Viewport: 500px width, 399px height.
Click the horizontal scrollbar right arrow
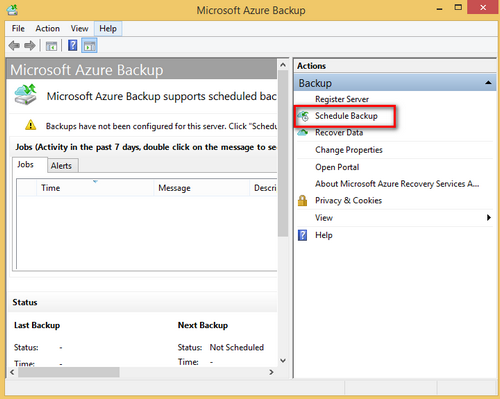coord(271,372)
